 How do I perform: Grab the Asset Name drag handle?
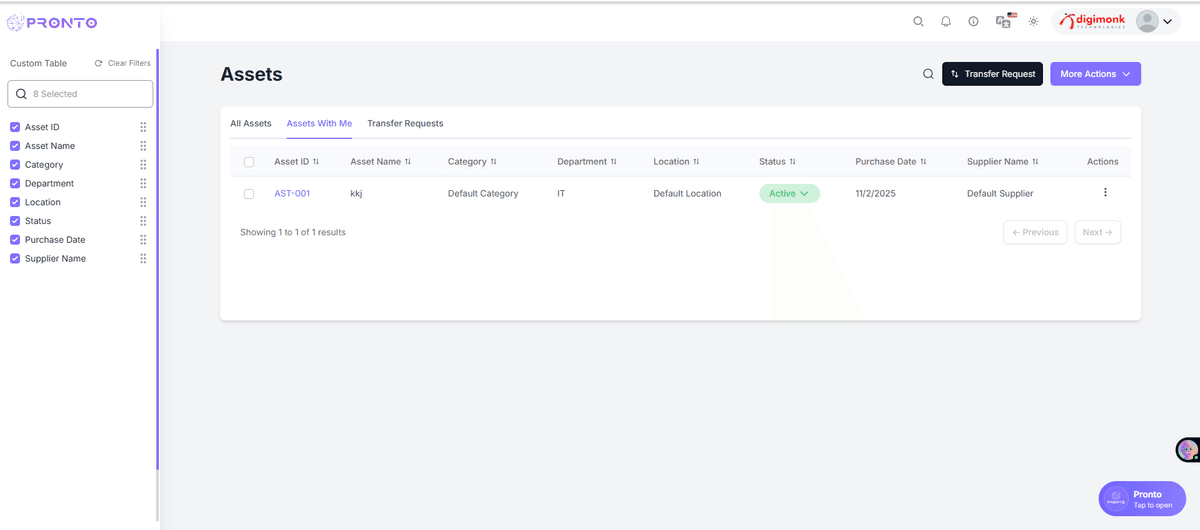coord(143,146)
